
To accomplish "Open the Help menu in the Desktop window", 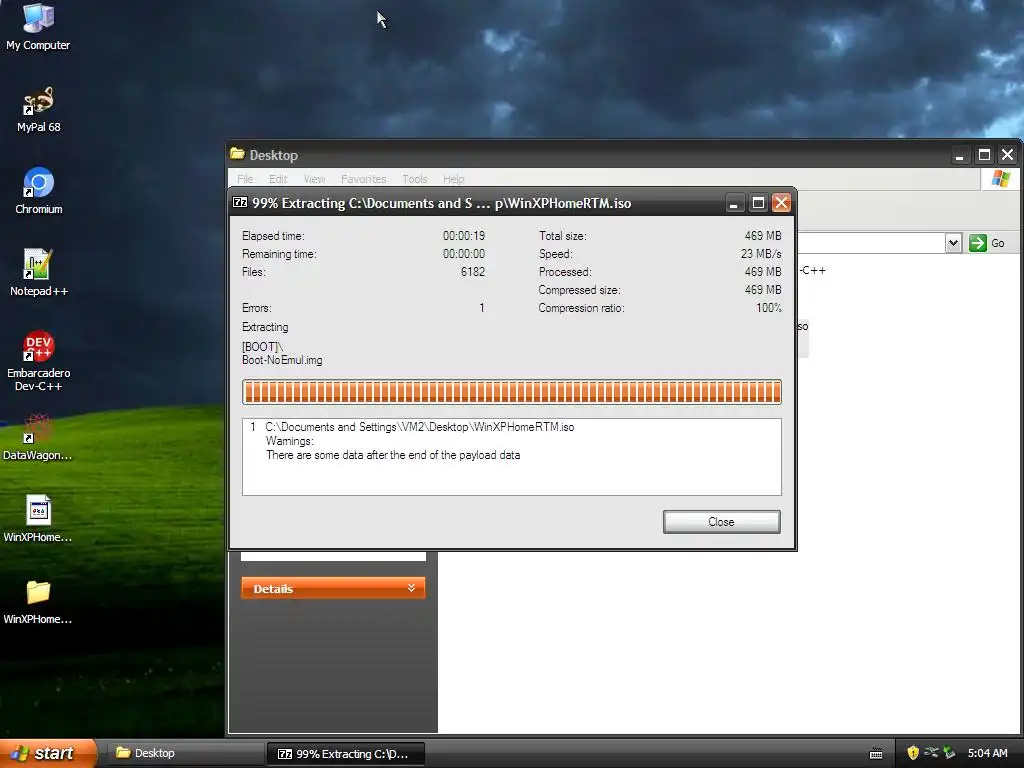I will 453,179.
